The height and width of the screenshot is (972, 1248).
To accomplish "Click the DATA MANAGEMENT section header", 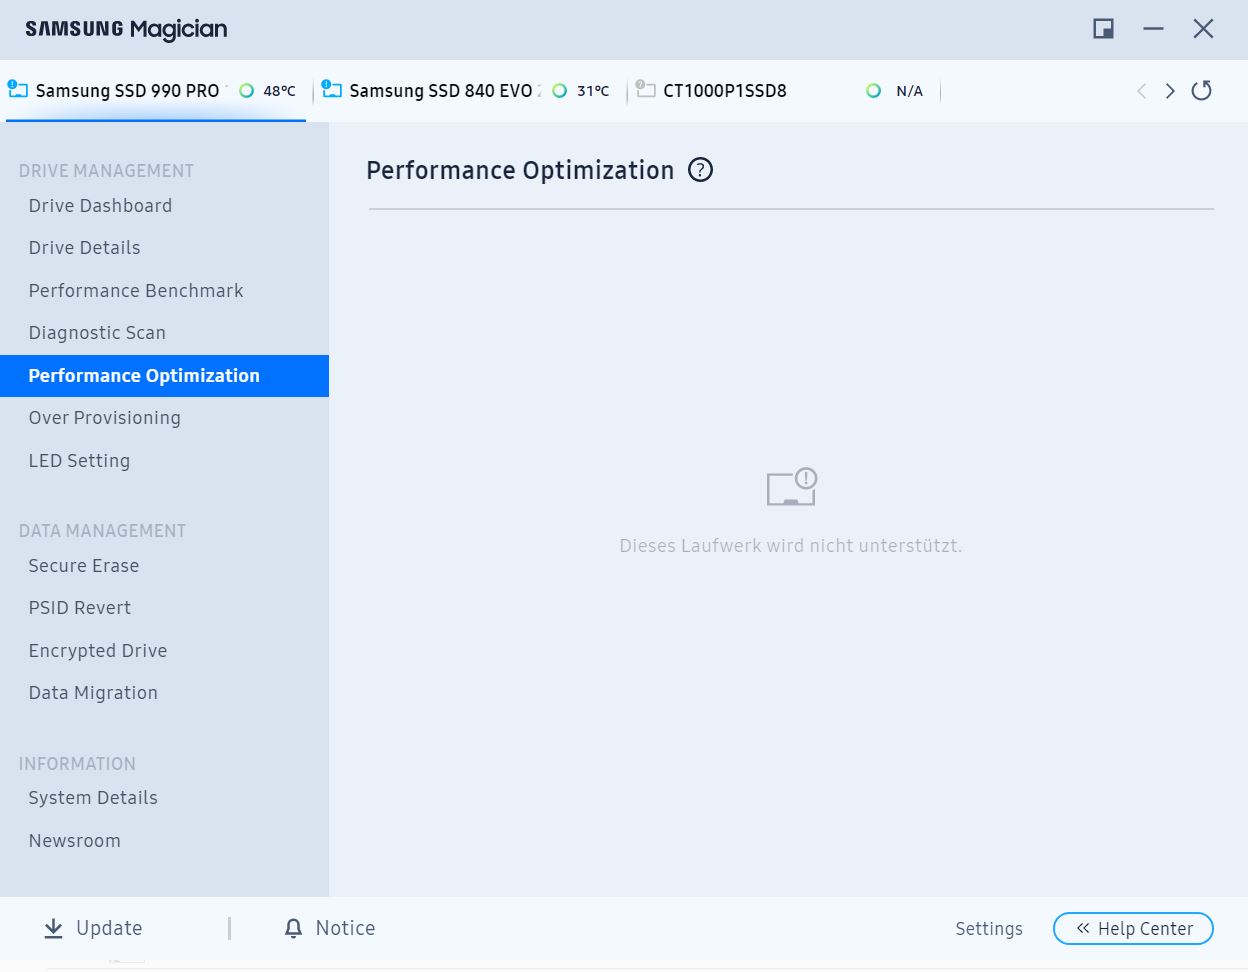I will coord(102,531).
